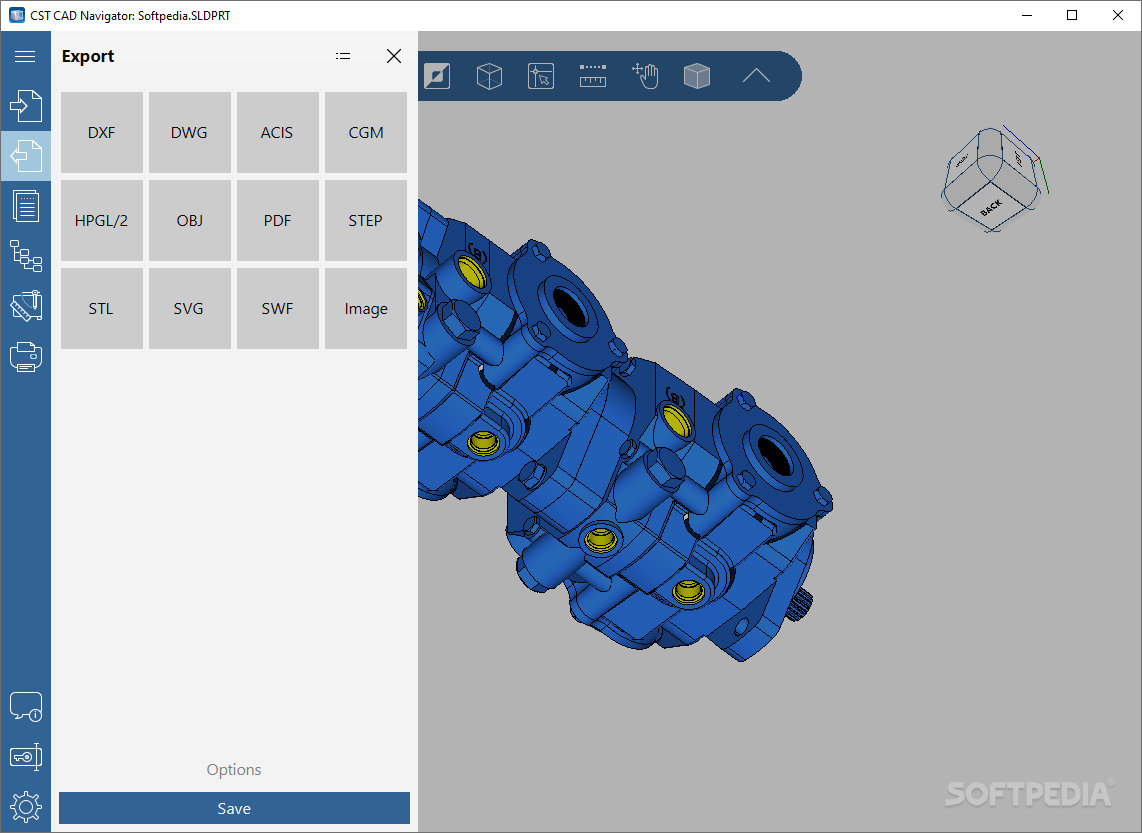Open the feedback chat info icon
The height and width of the screenshot is (833, 1142).
(25, 706)
